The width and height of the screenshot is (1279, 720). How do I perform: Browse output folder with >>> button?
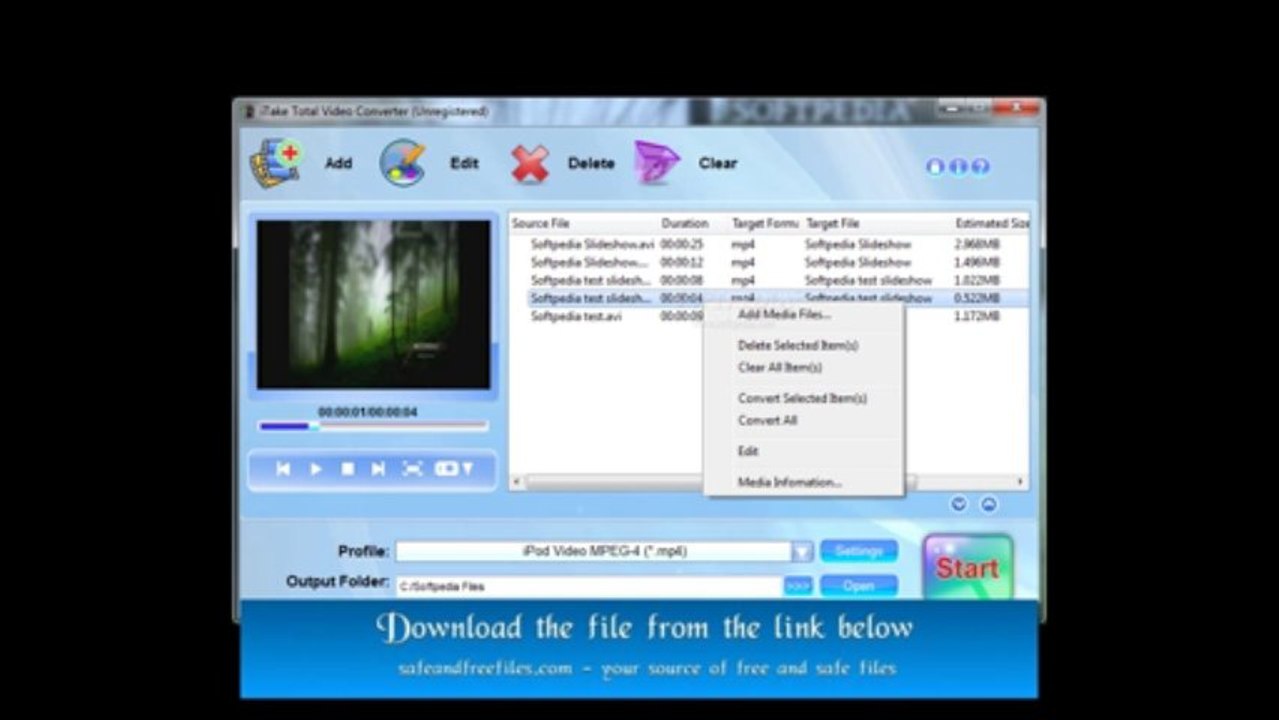coord(798,586)
